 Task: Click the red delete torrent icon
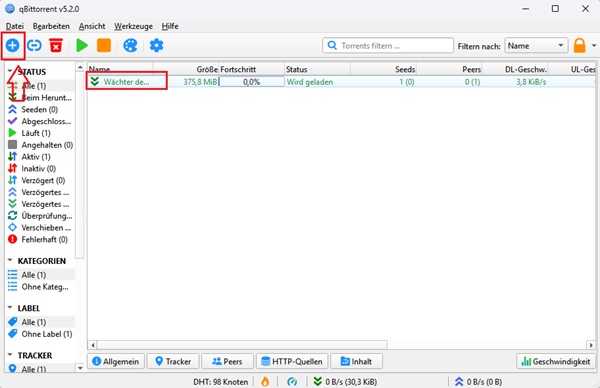pyautogui.click(x=56, y=46)
